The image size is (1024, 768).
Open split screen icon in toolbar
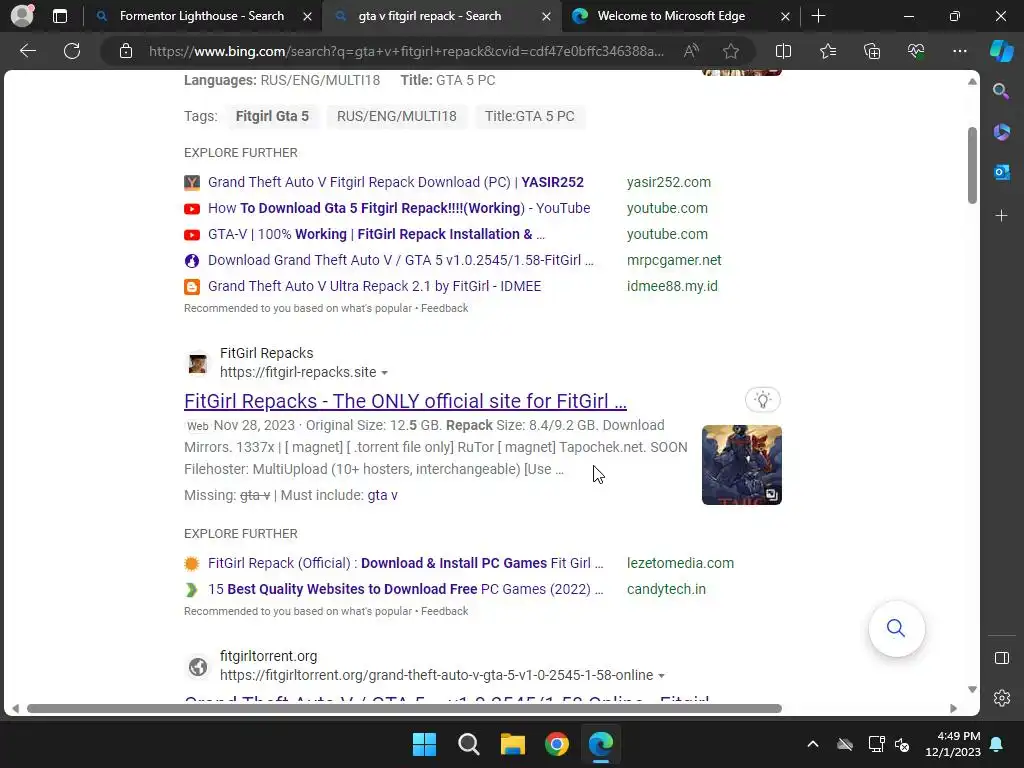click(x=783, y=51)
